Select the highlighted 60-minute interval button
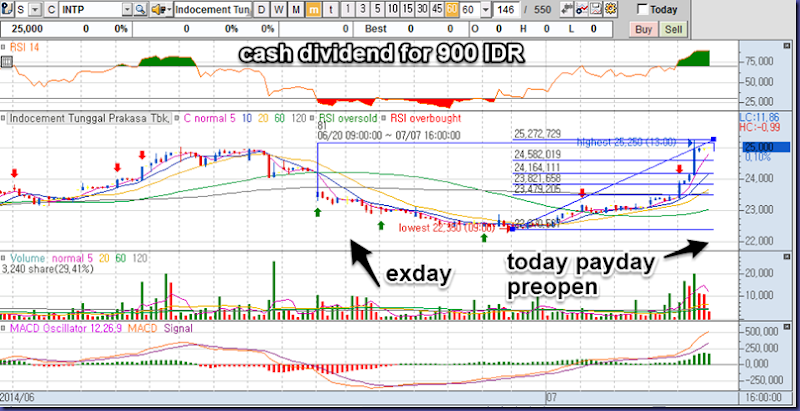 click(452, 9)
